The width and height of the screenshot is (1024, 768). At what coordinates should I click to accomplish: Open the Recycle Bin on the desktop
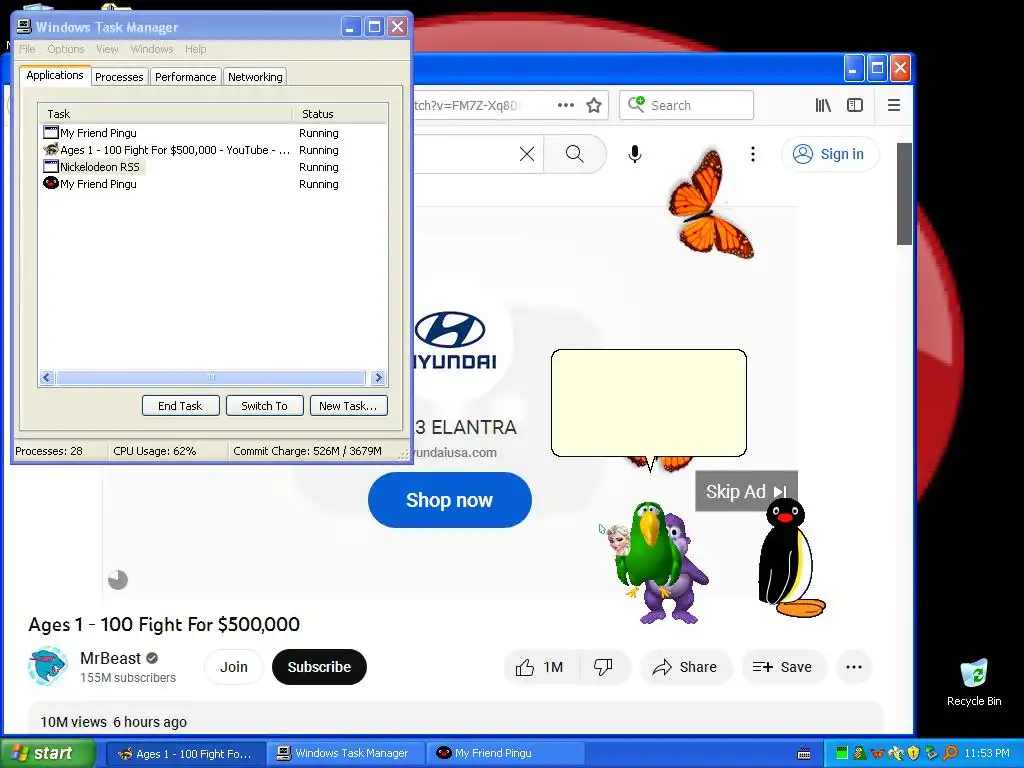tap(974, 683)
